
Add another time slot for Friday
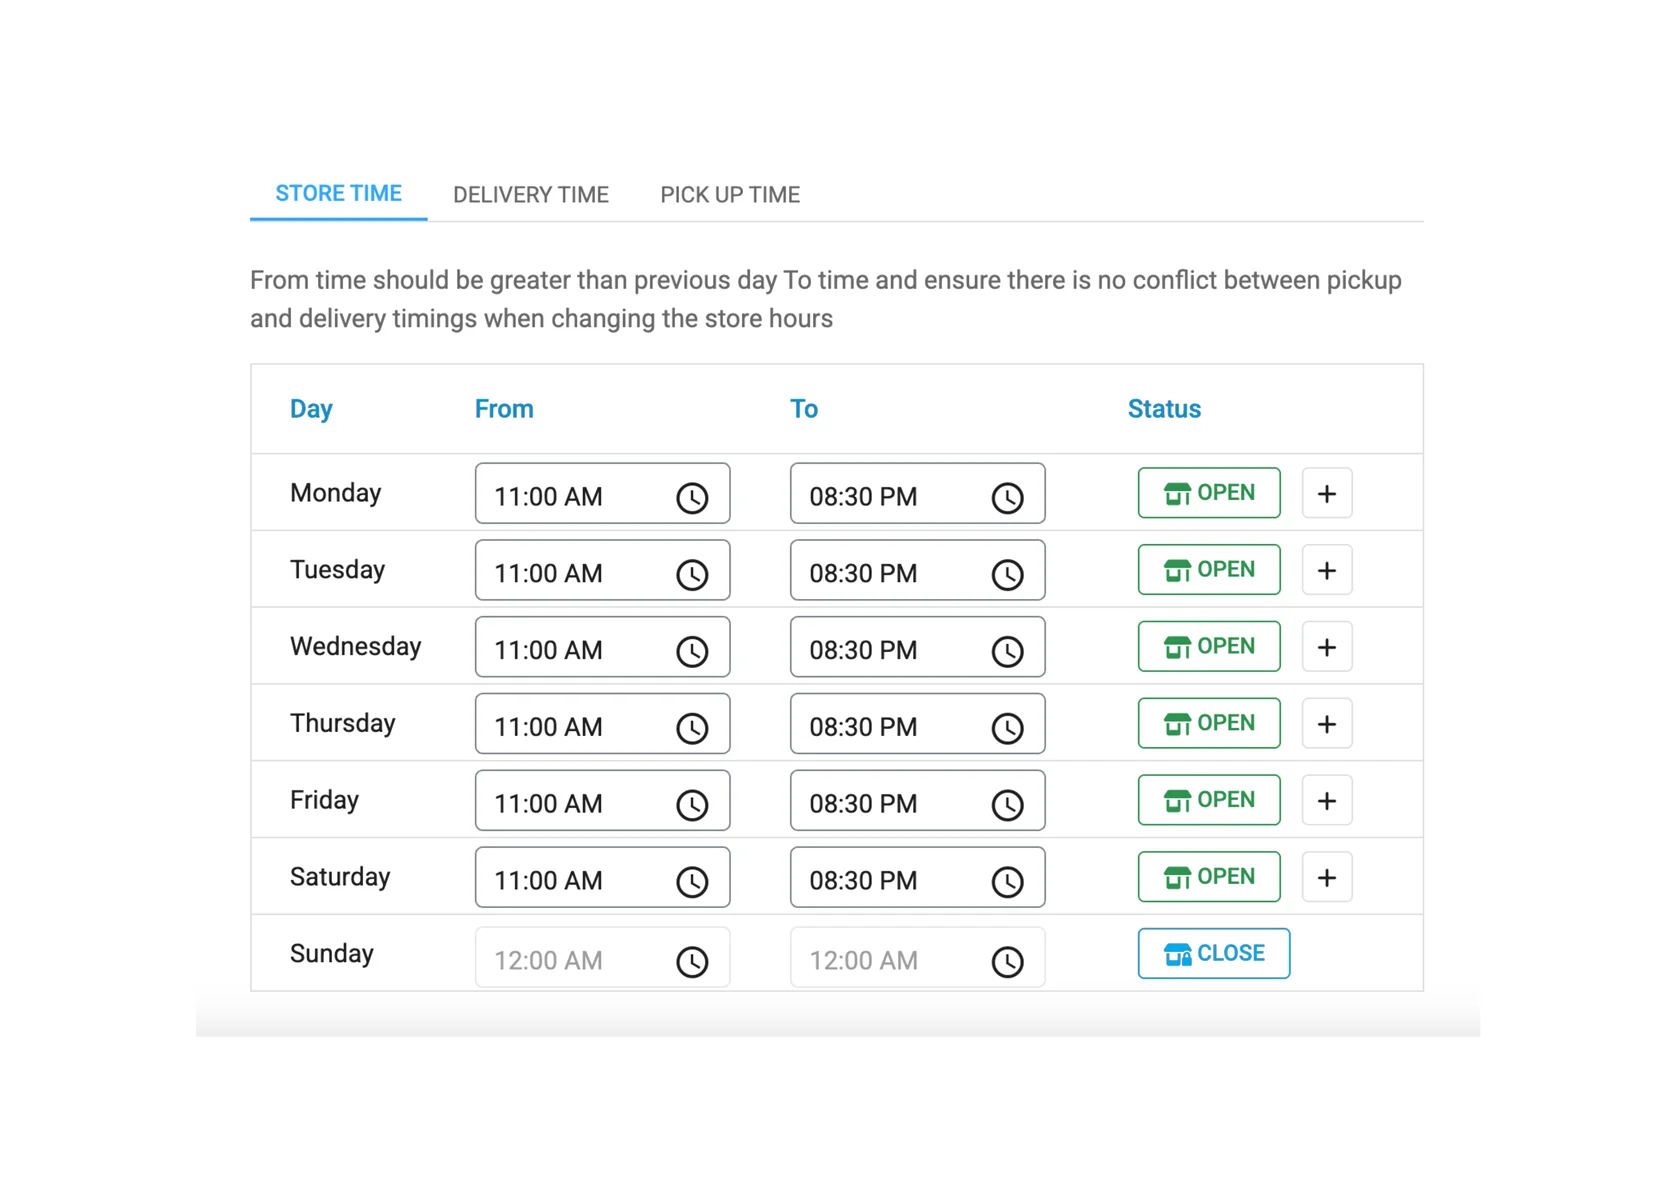1326,800
